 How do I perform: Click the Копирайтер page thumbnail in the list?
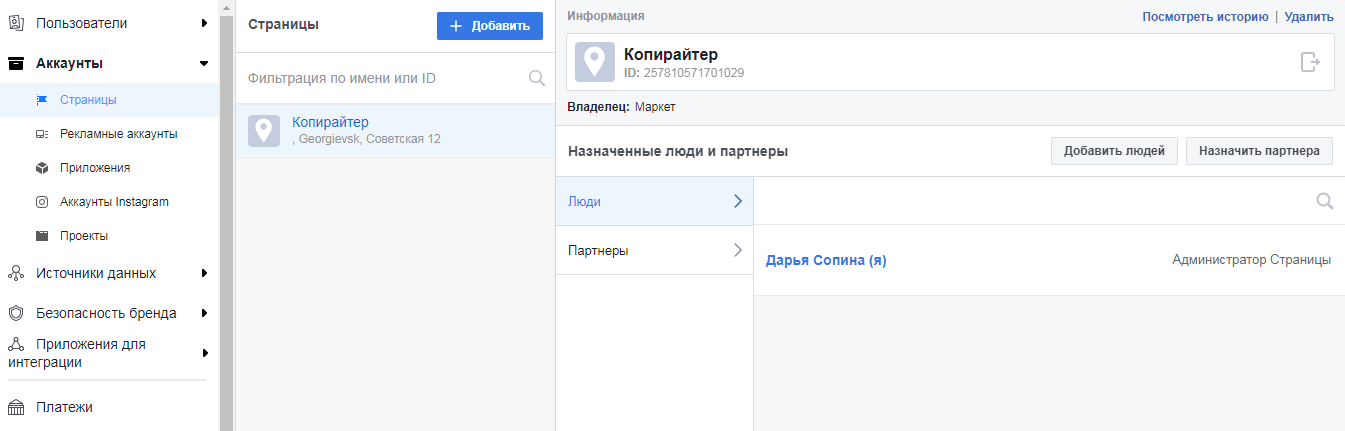pyautogui.click(x=264, y=130)
